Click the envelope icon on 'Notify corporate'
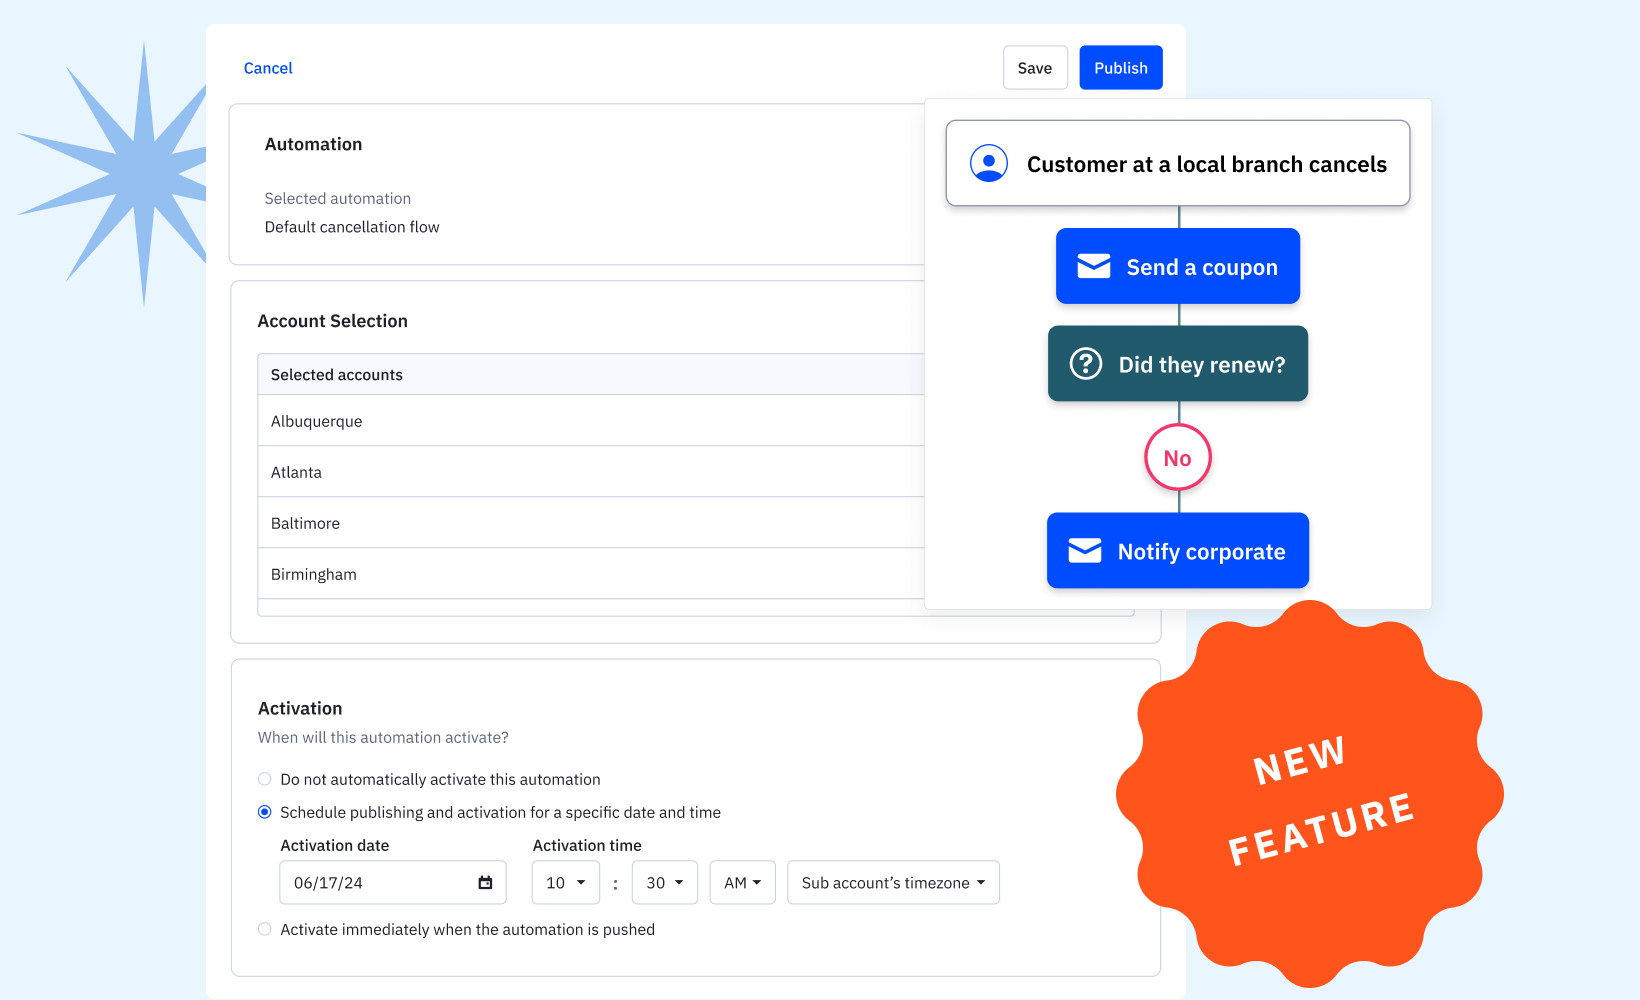 (x=1084, y=550)
